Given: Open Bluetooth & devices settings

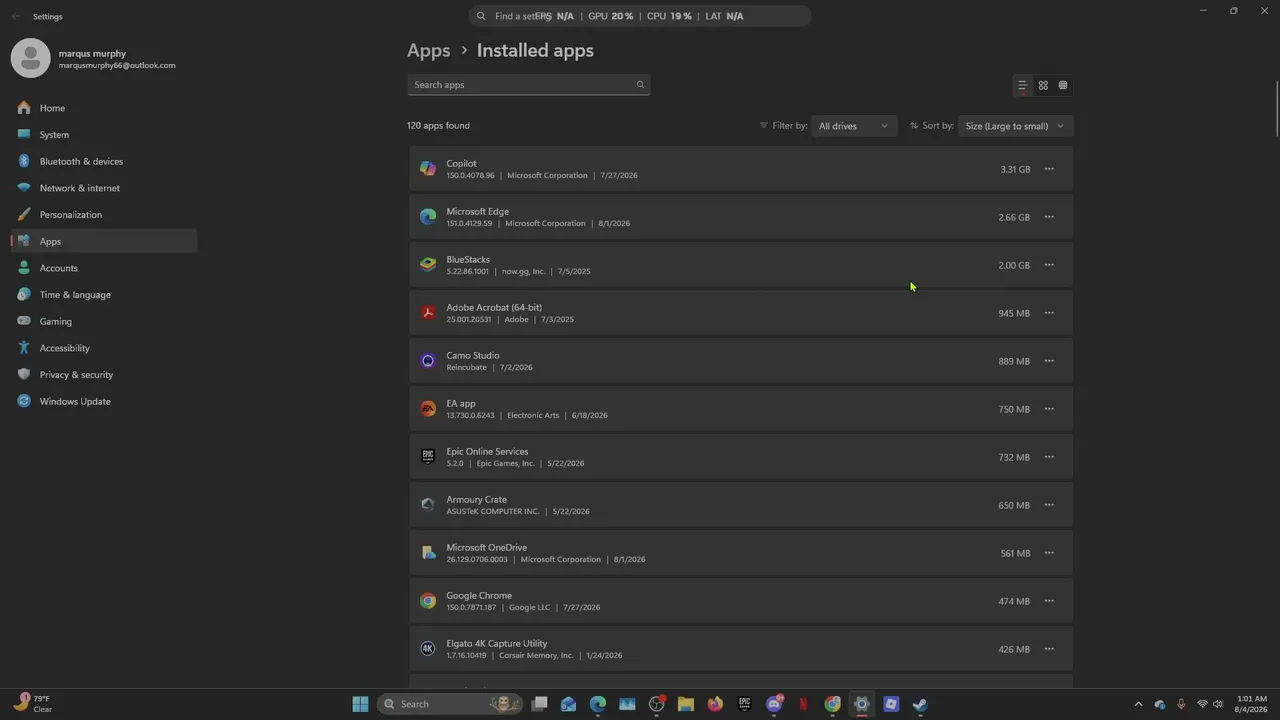Looking at the screenshot, I should [x=104, y=161].
